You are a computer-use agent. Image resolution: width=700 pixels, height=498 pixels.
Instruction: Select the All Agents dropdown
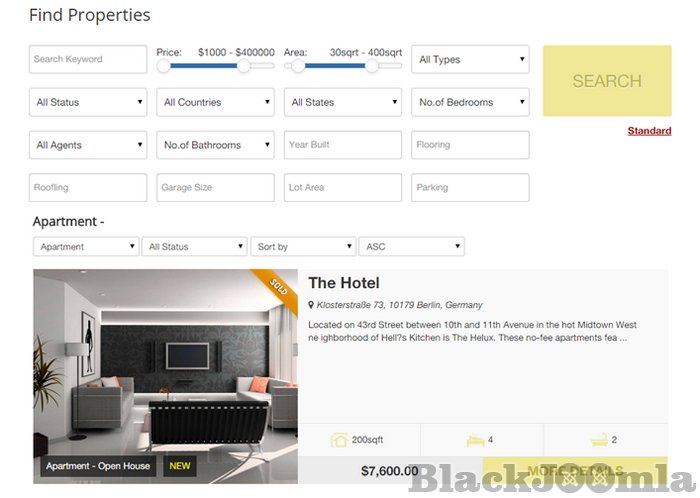click(88, 145)
